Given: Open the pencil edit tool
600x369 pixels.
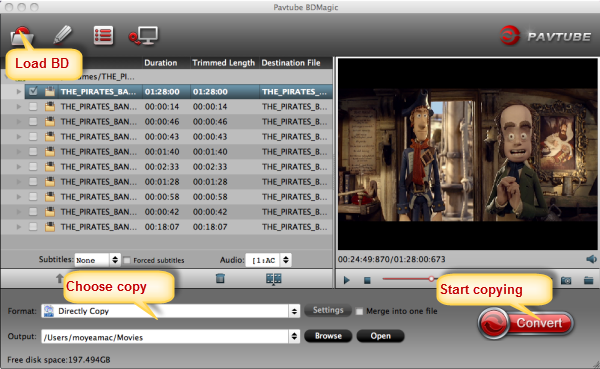Looking at the screenshot, I should (x=62, y=35).
